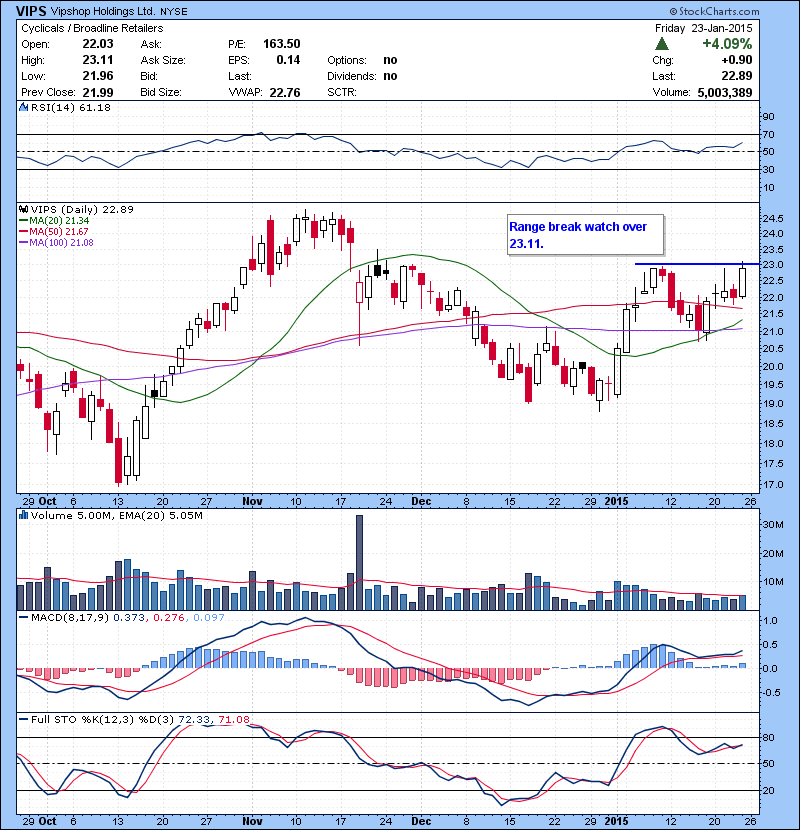The image size is (800, 830).
Task: Click the MACD(8,17,9) legend label
Action: [x=70, y=617]
